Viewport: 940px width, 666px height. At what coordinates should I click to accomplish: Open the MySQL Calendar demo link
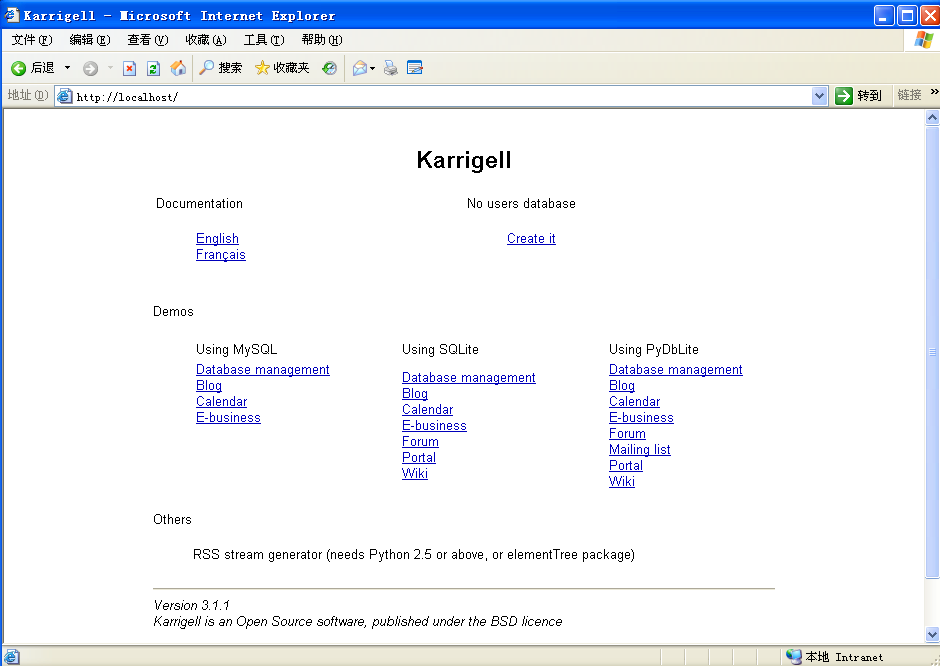221,402
